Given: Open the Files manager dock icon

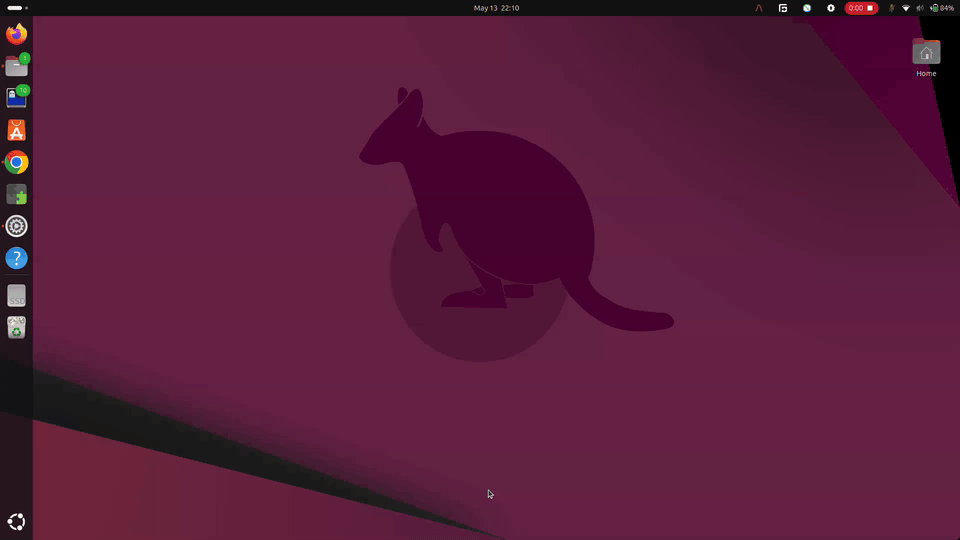Looking at the screenshot, I should (17, 66).
